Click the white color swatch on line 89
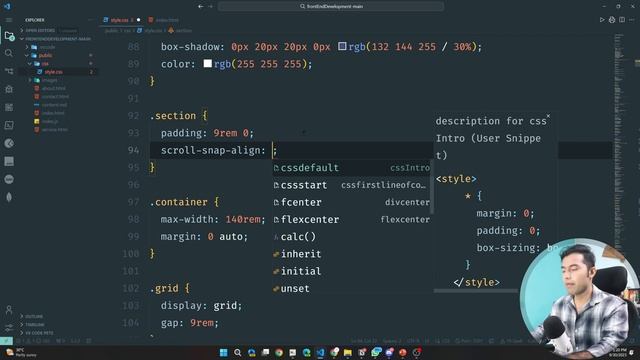 [x=207, y=64]
